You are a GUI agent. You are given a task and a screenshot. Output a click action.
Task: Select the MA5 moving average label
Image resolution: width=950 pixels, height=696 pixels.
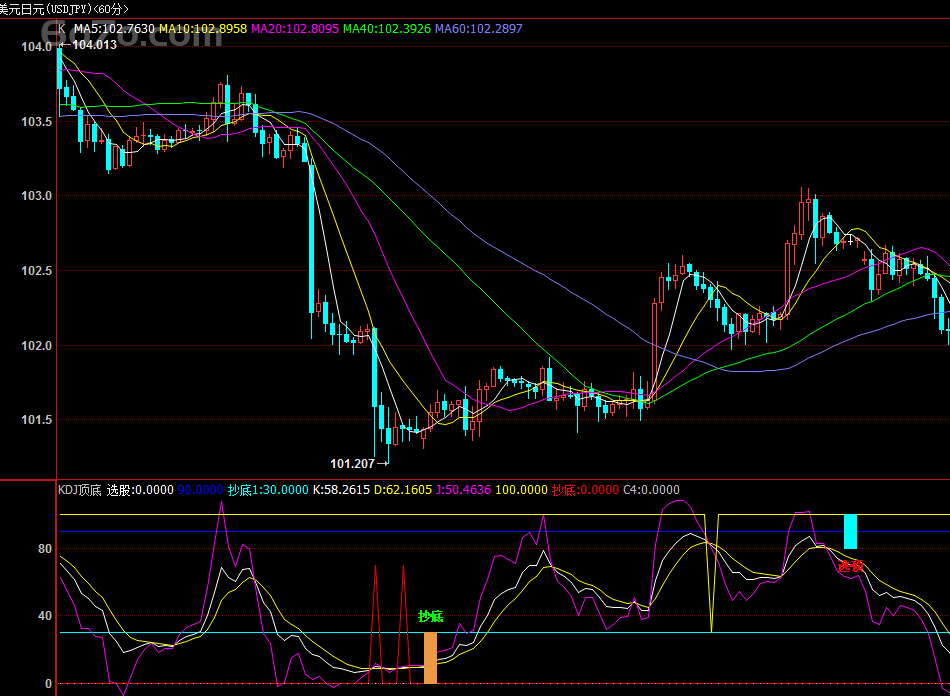point(114,29)
